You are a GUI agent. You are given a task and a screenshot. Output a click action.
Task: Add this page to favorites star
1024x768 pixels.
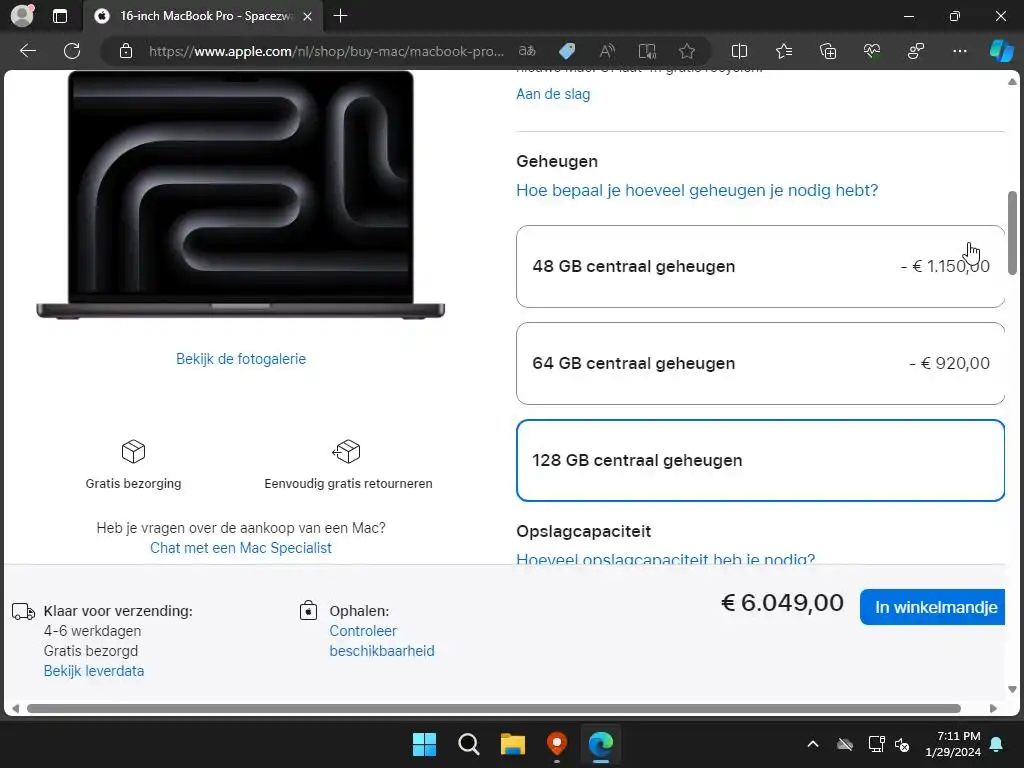pyautogui.click(x=686, y=51)
